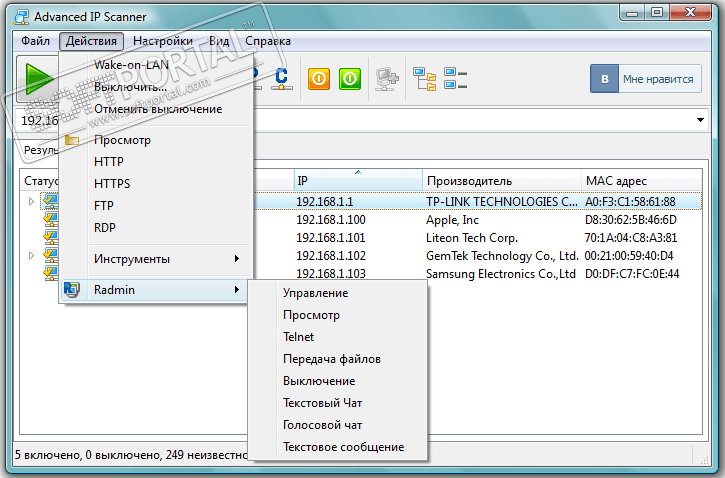The width and height of the screenshot is (725, 478).
Task: Choose Текстовое сообщение submenu entry
Action: coord(338,447)
